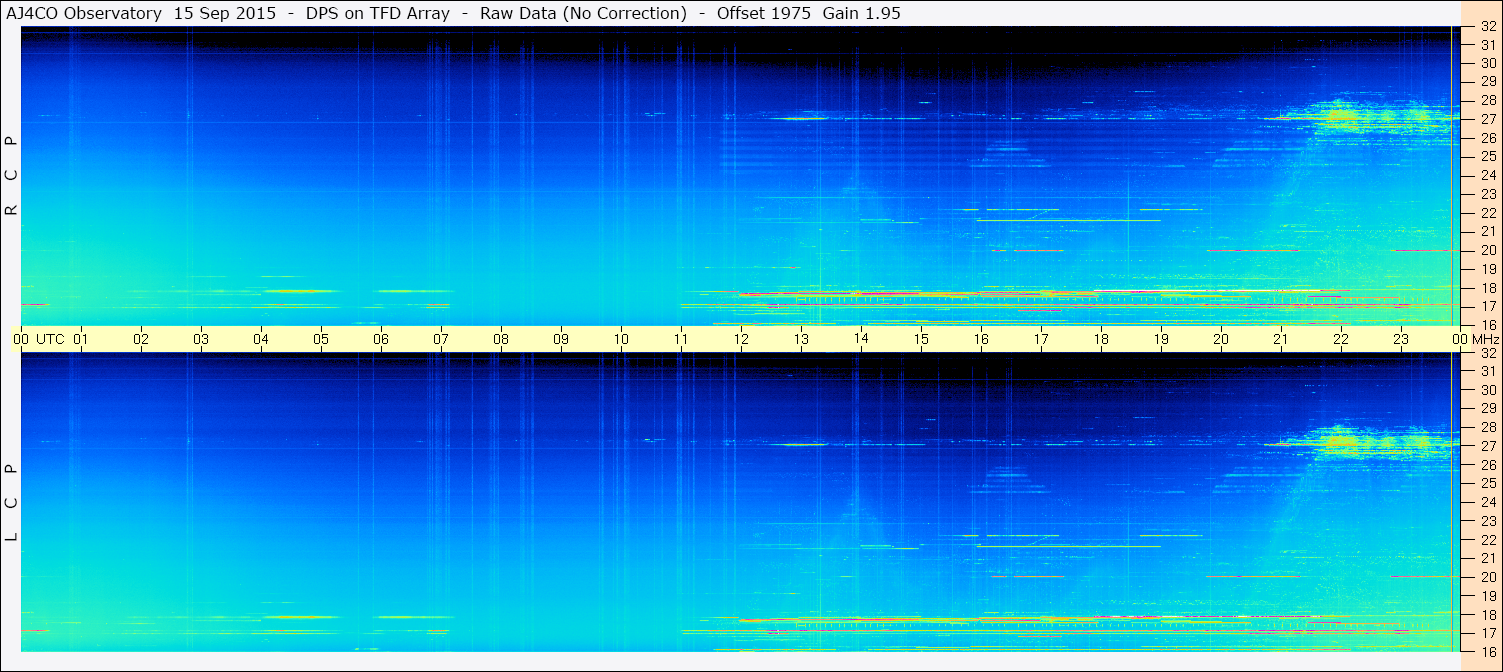
Task: Click the 22 MHz tick of RCP panel
Action: click(x=1488, y=213)
